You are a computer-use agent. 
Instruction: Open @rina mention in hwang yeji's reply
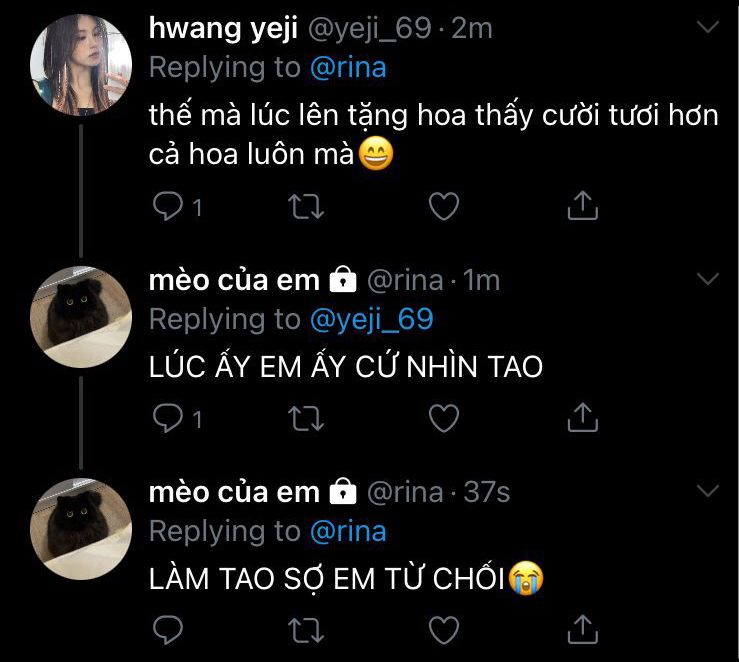click(x=348, y=67)
